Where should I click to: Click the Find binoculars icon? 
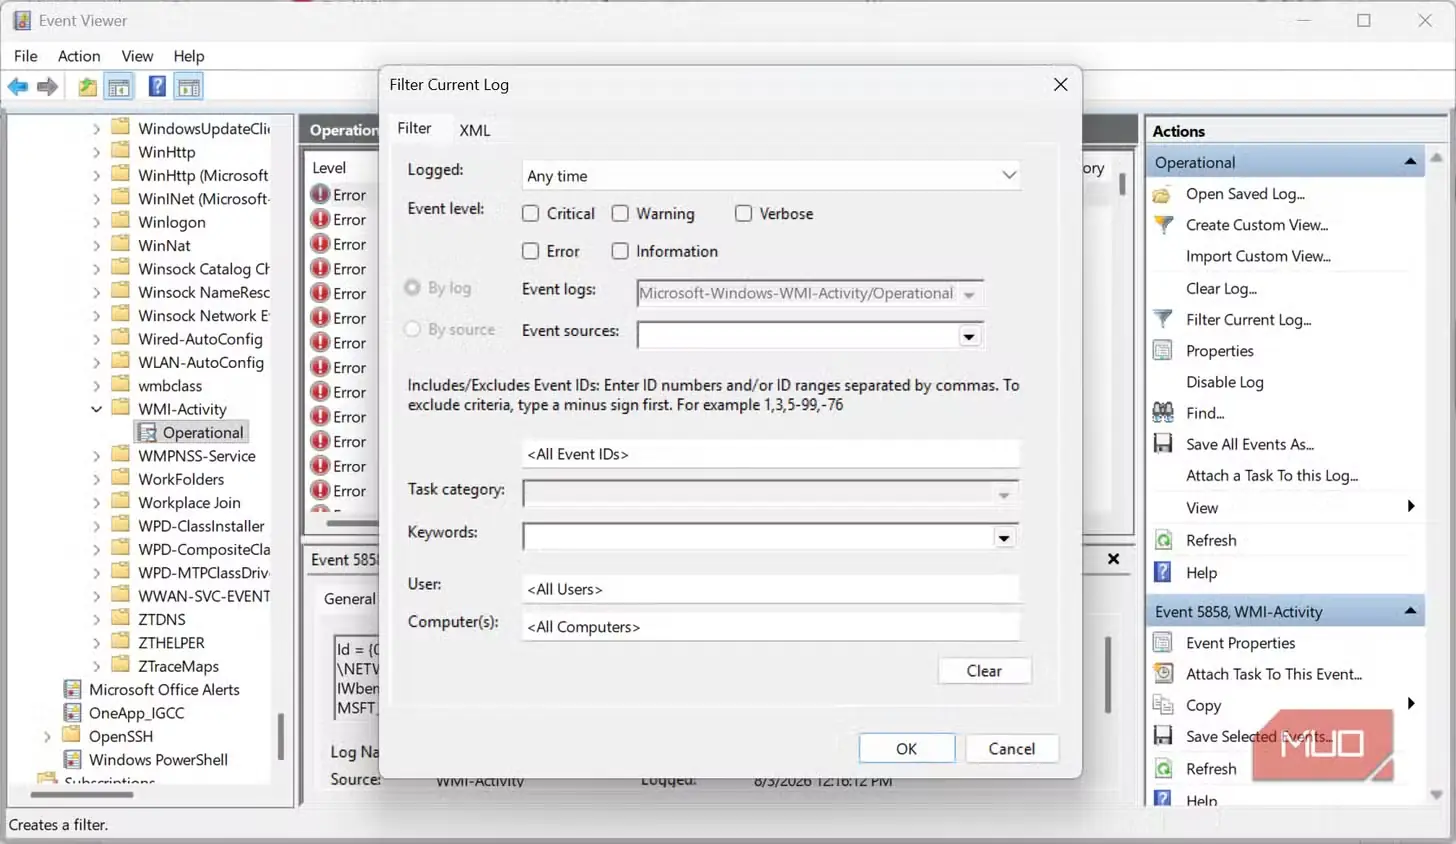tap(1162, 413)
